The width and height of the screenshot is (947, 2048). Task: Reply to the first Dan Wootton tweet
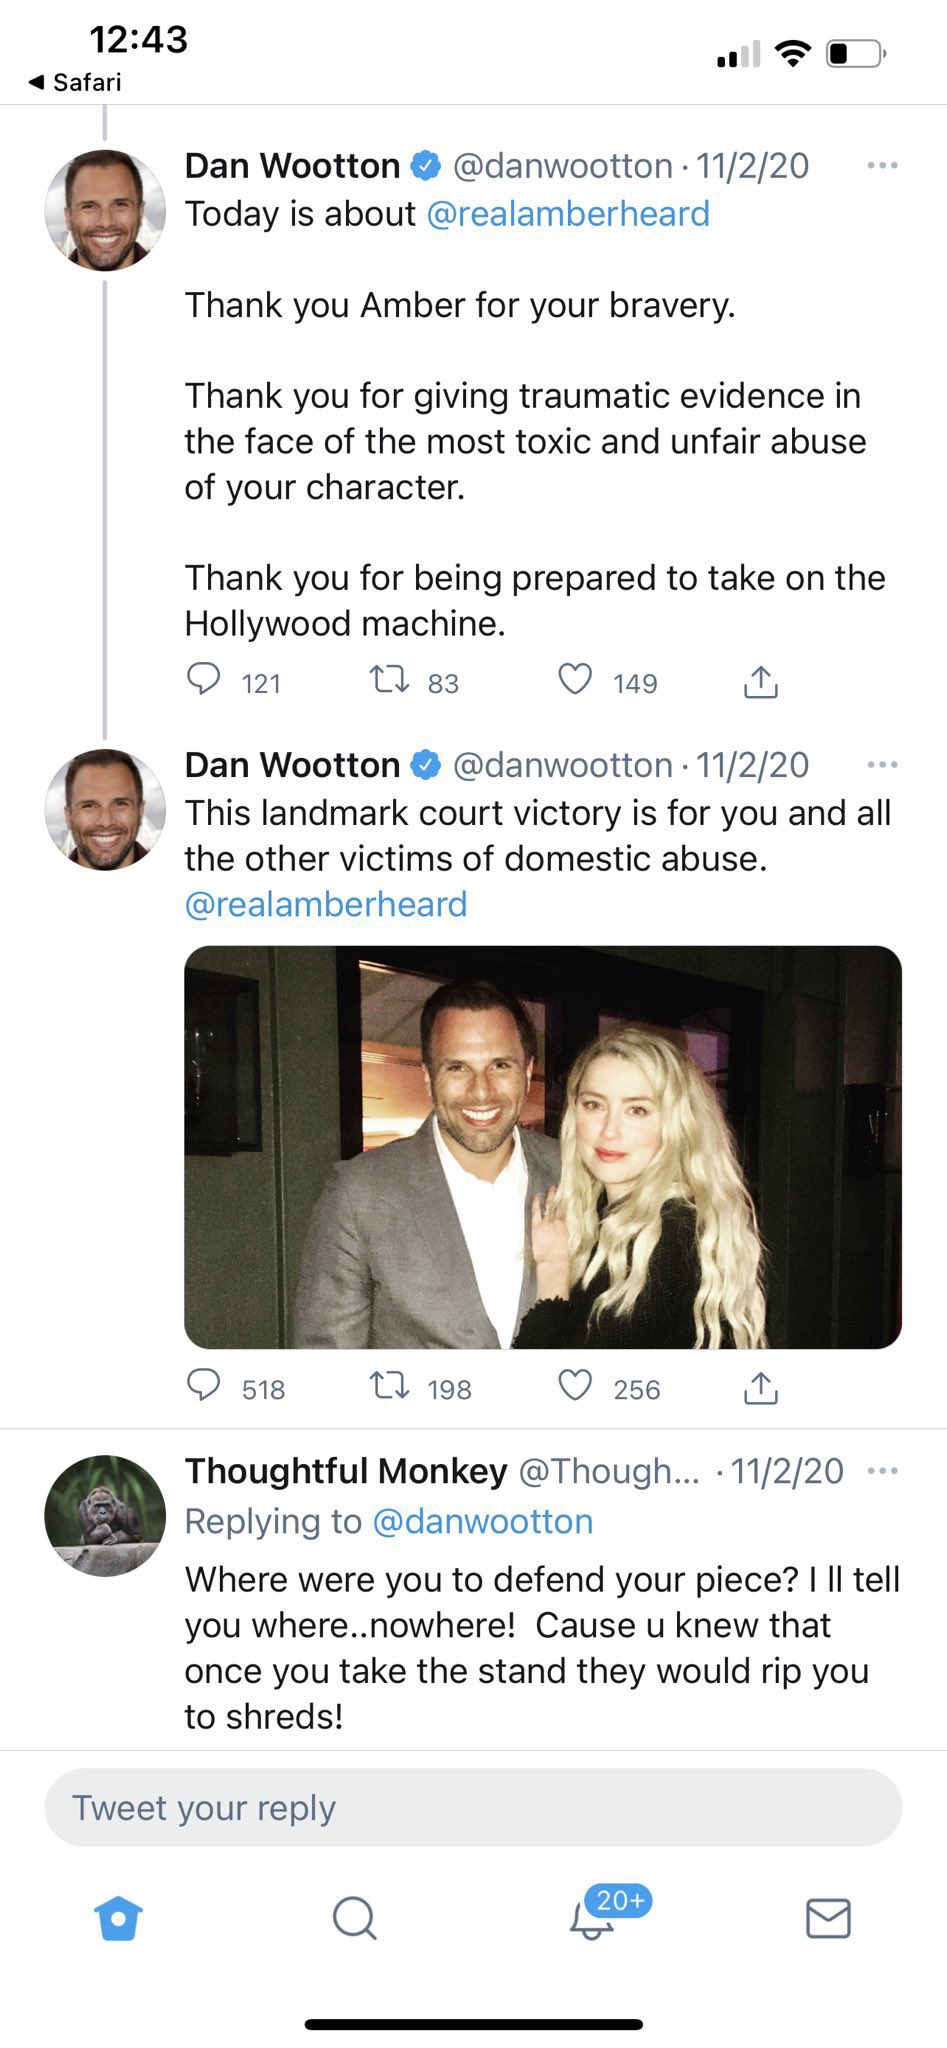(x=204, y=680)
